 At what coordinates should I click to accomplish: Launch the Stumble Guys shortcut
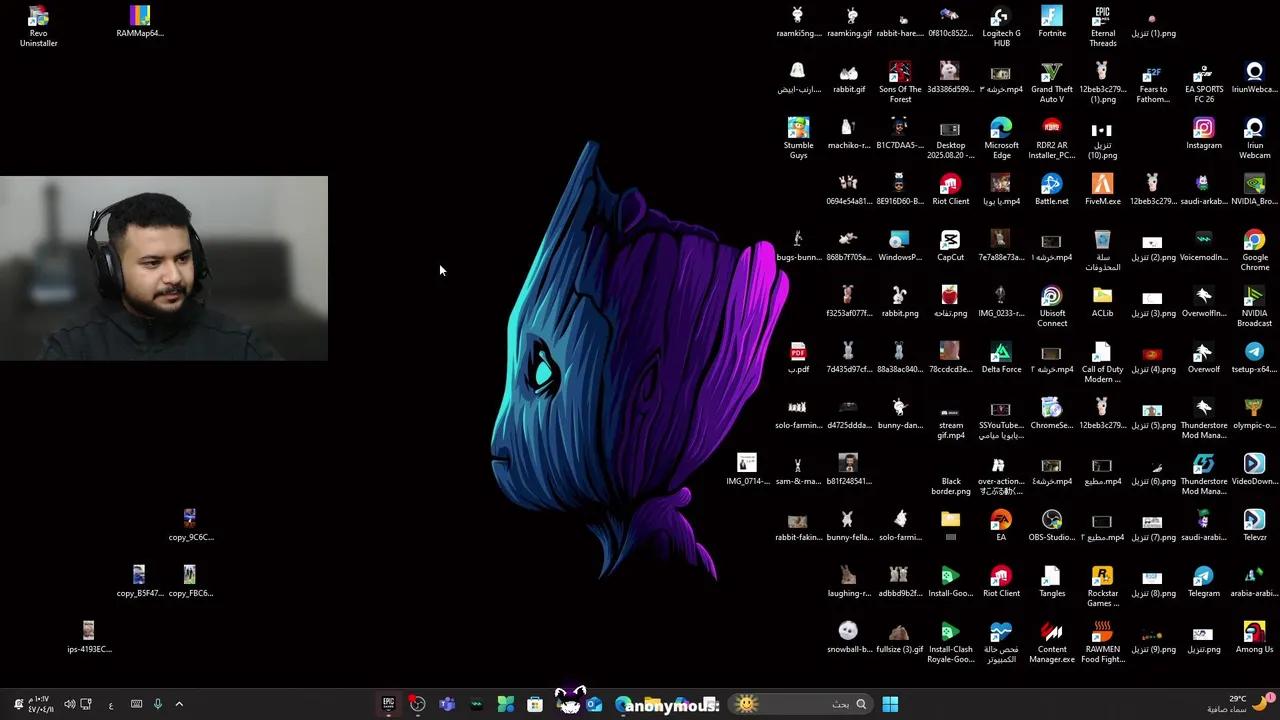click(x=798, y=138)
